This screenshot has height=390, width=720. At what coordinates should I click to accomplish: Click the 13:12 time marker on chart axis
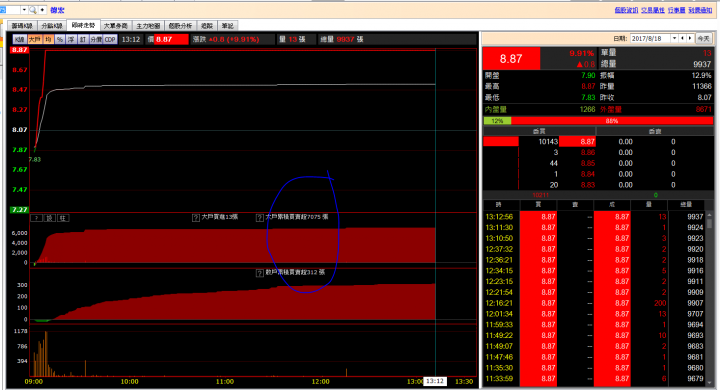[x=434, y=381]
